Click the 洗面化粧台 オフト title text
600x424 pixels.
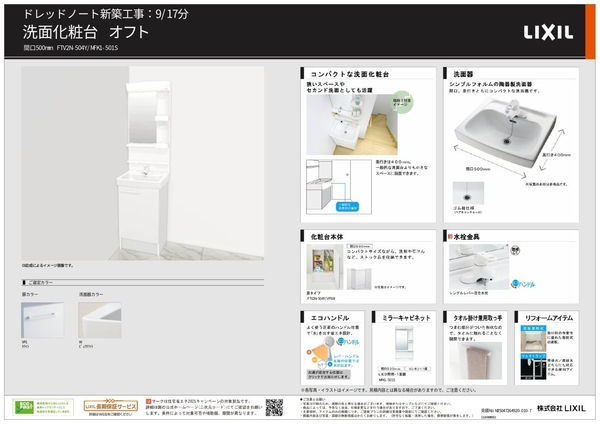click(x=85, y=32)
